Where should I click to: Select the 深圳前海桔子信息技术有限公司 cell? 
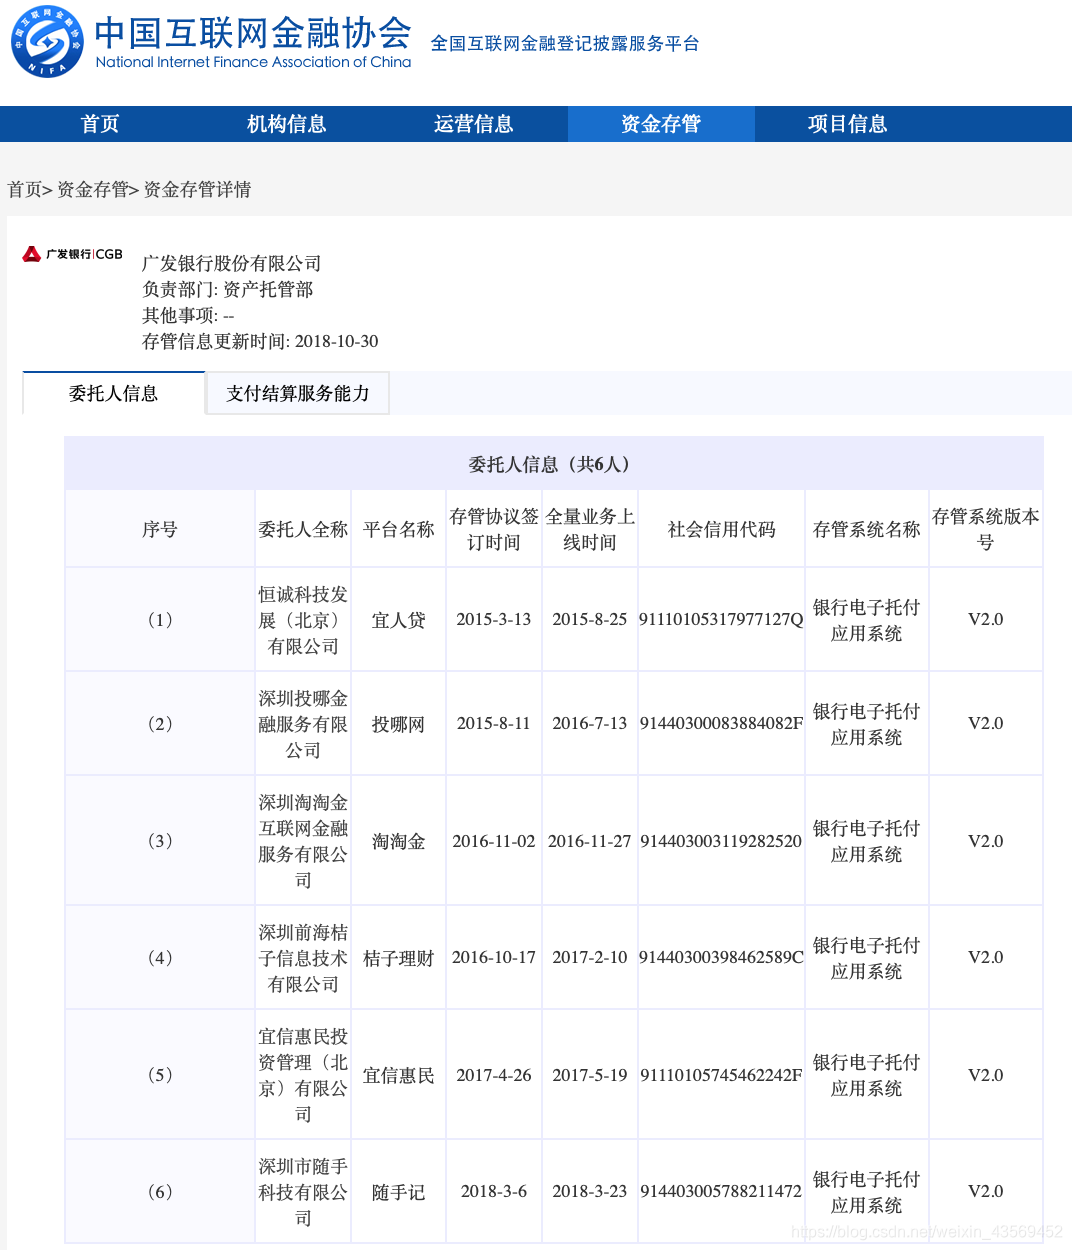pos(303,958)
